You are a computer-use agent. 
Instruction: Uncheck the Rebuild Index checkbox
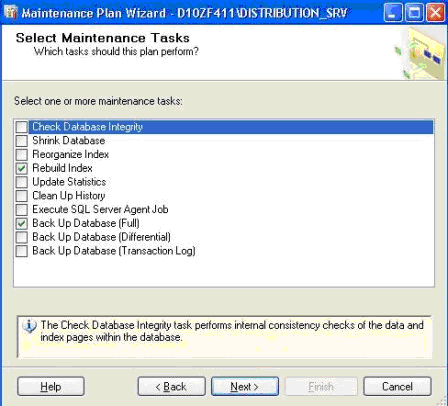point(22,168)
